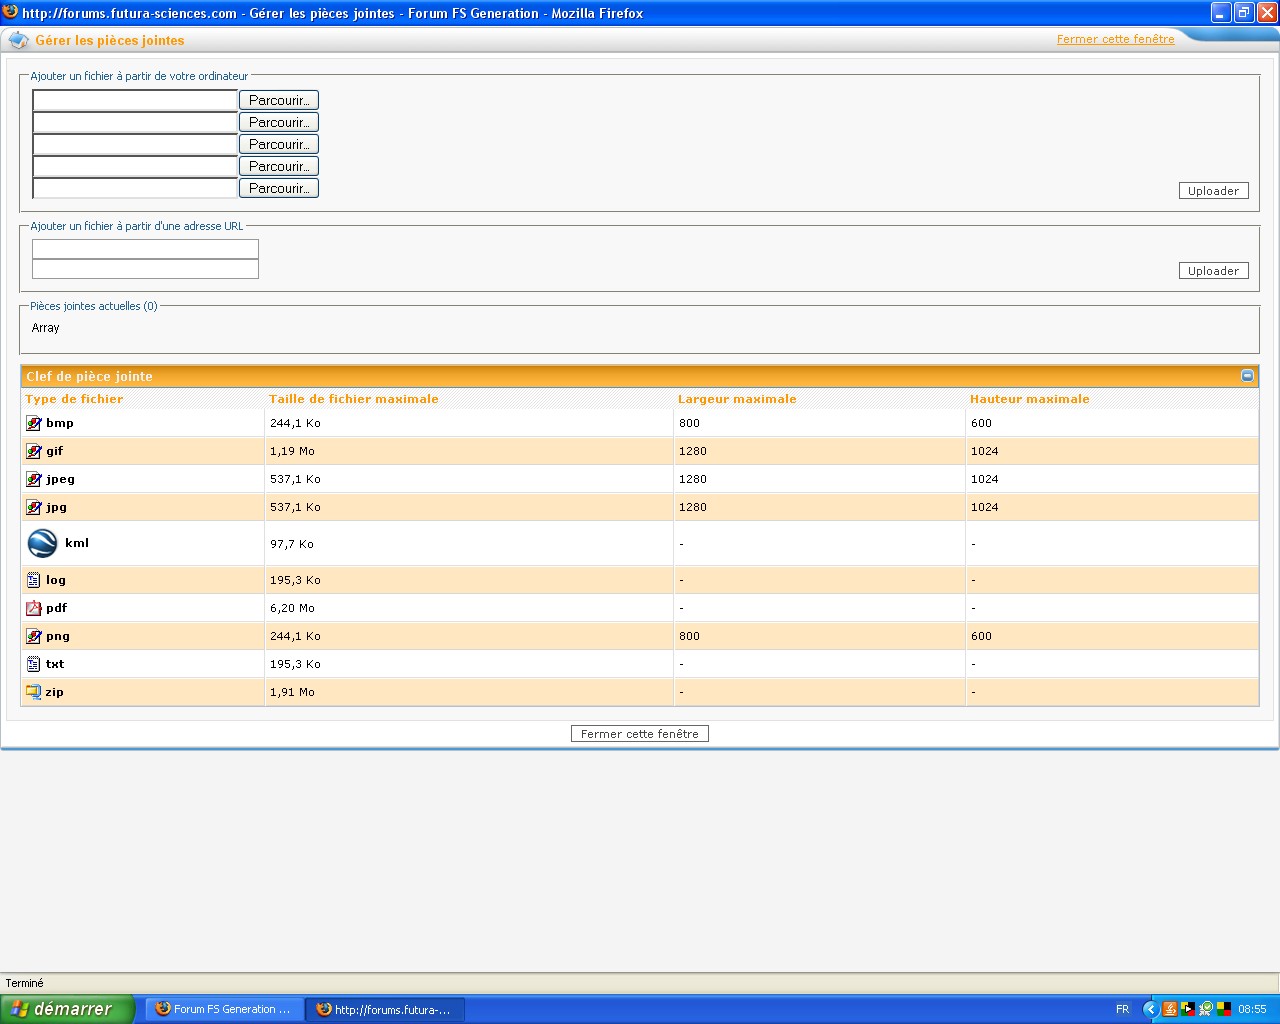Click the Type de fichier column header
Image resolution: width=1280 pixels, height=1024 pixels.
74,399
